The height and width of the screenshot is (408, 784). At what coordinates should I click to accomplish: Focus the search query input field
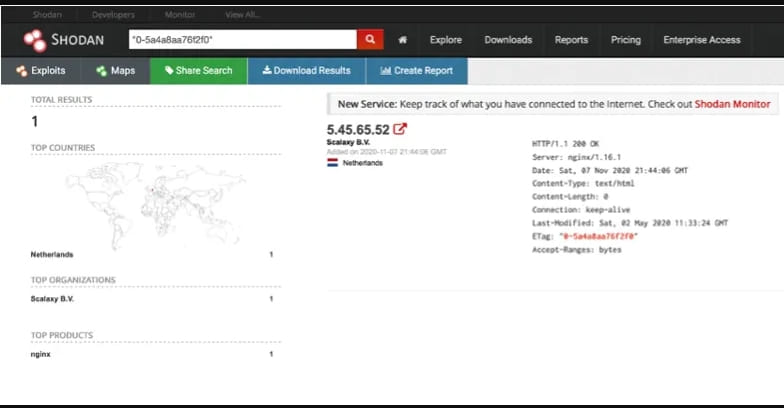(242, 40)
